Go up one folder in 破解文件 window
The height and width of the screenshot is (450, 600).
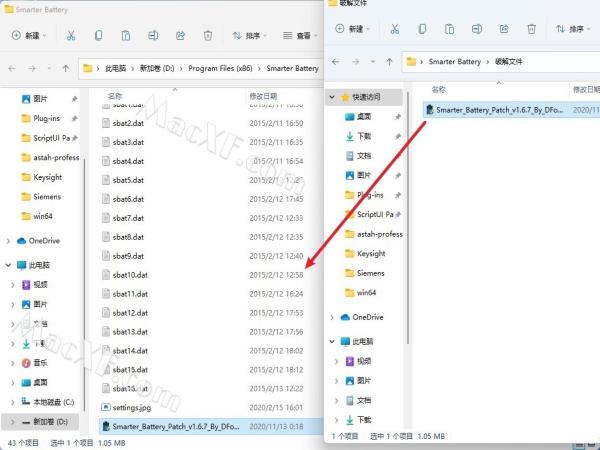(390, 62)
